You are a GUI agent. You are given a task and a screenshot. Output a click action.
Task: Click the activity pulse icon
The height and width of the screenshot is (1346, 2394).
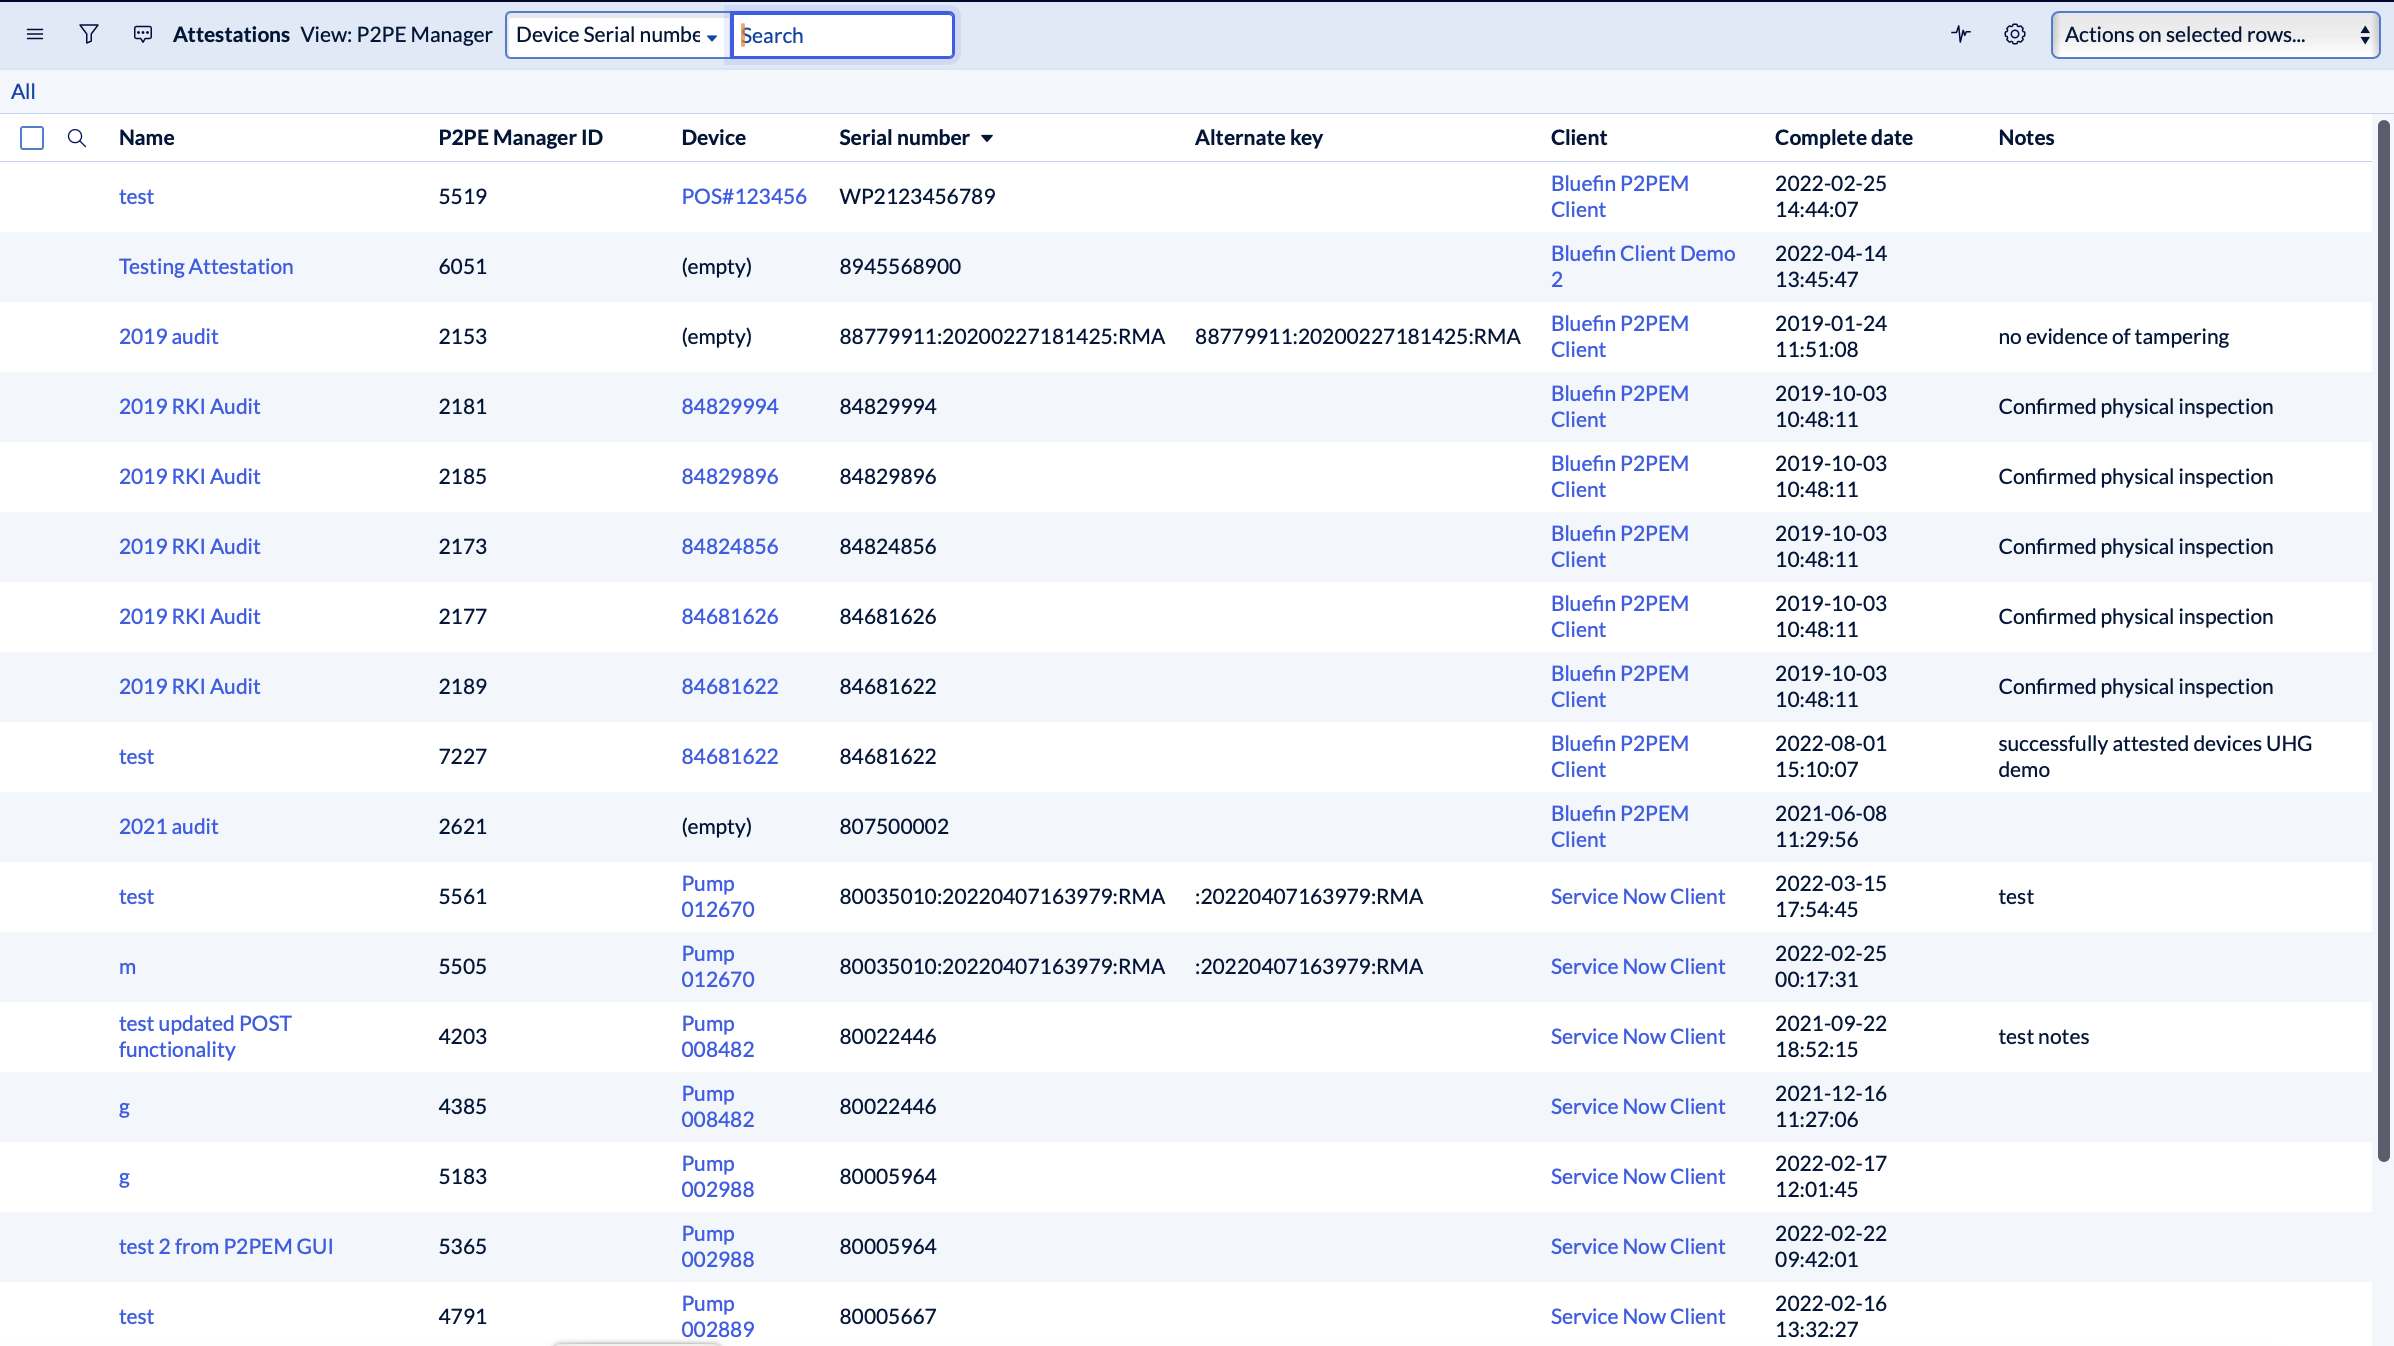pyautogui.click(x=1960, y=34)
